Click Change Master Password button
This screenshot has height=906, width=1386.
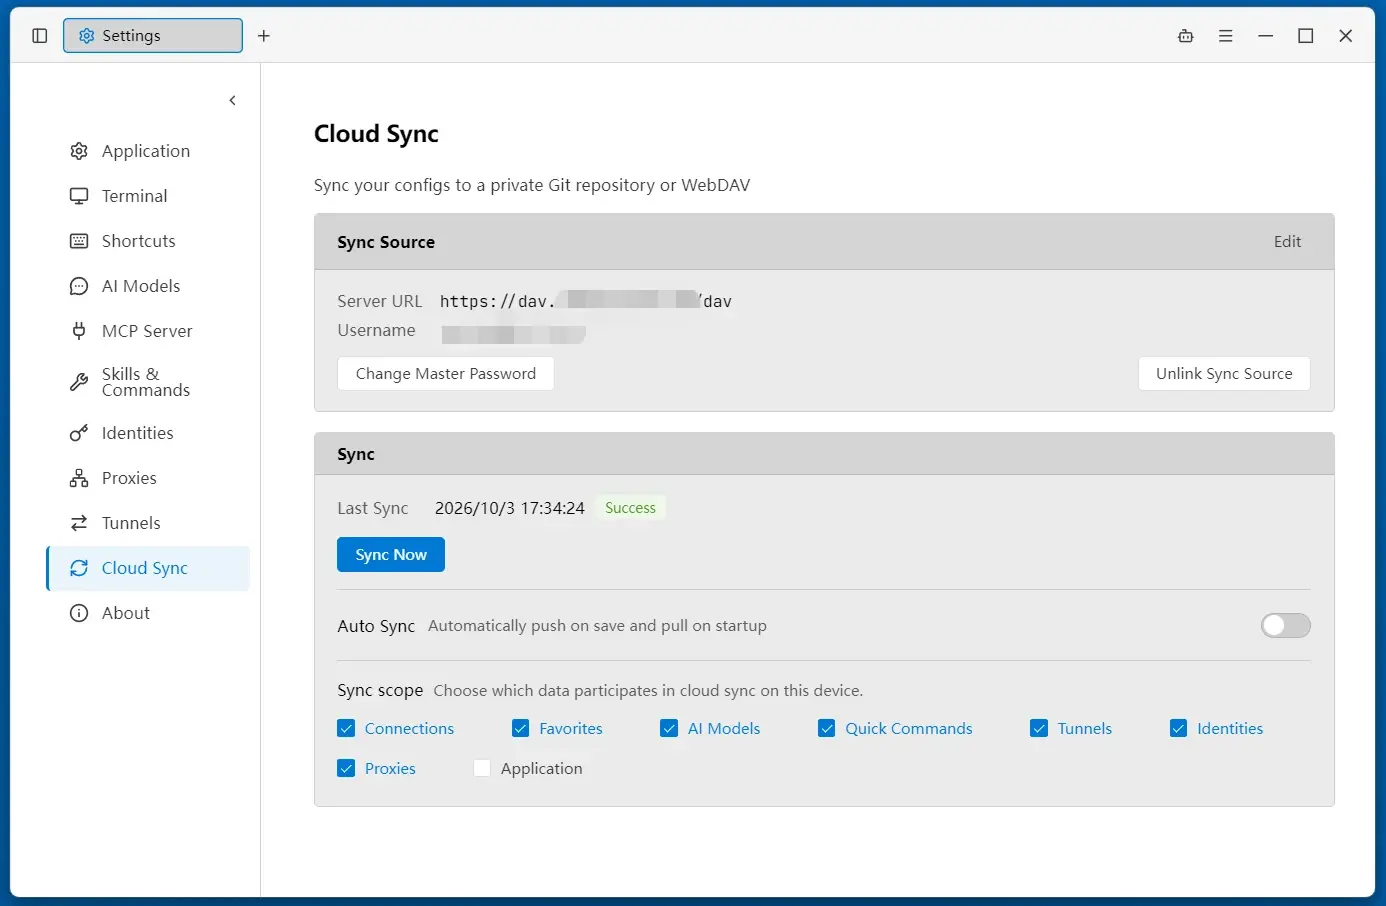(x=446, y=374)
